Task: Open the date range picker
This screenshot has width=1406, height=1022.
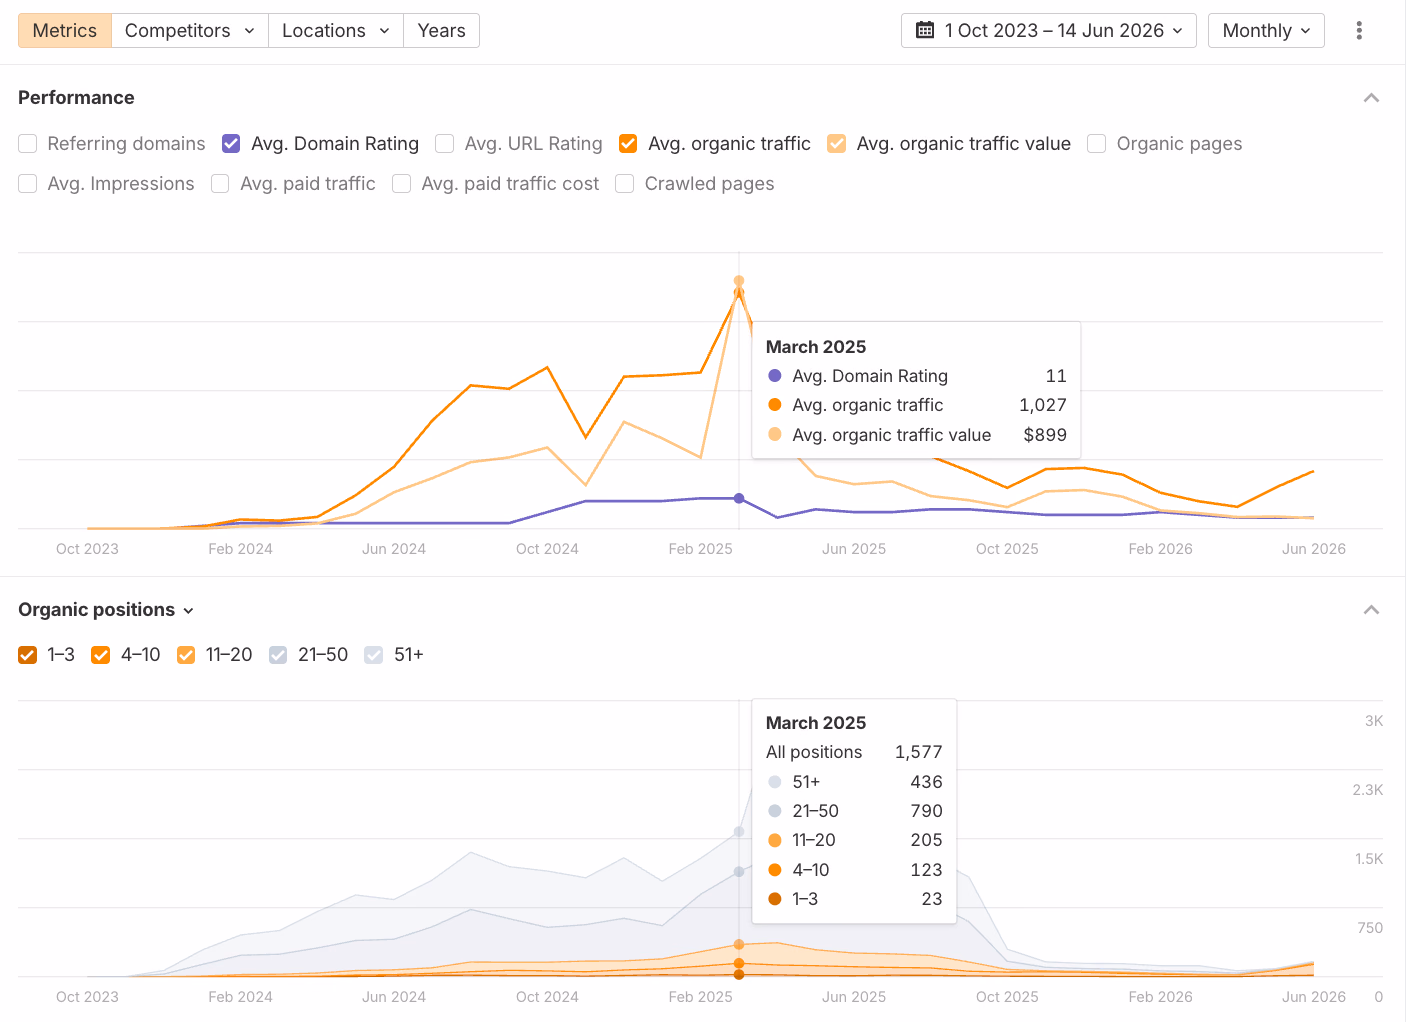Action: coord(1048,31)
